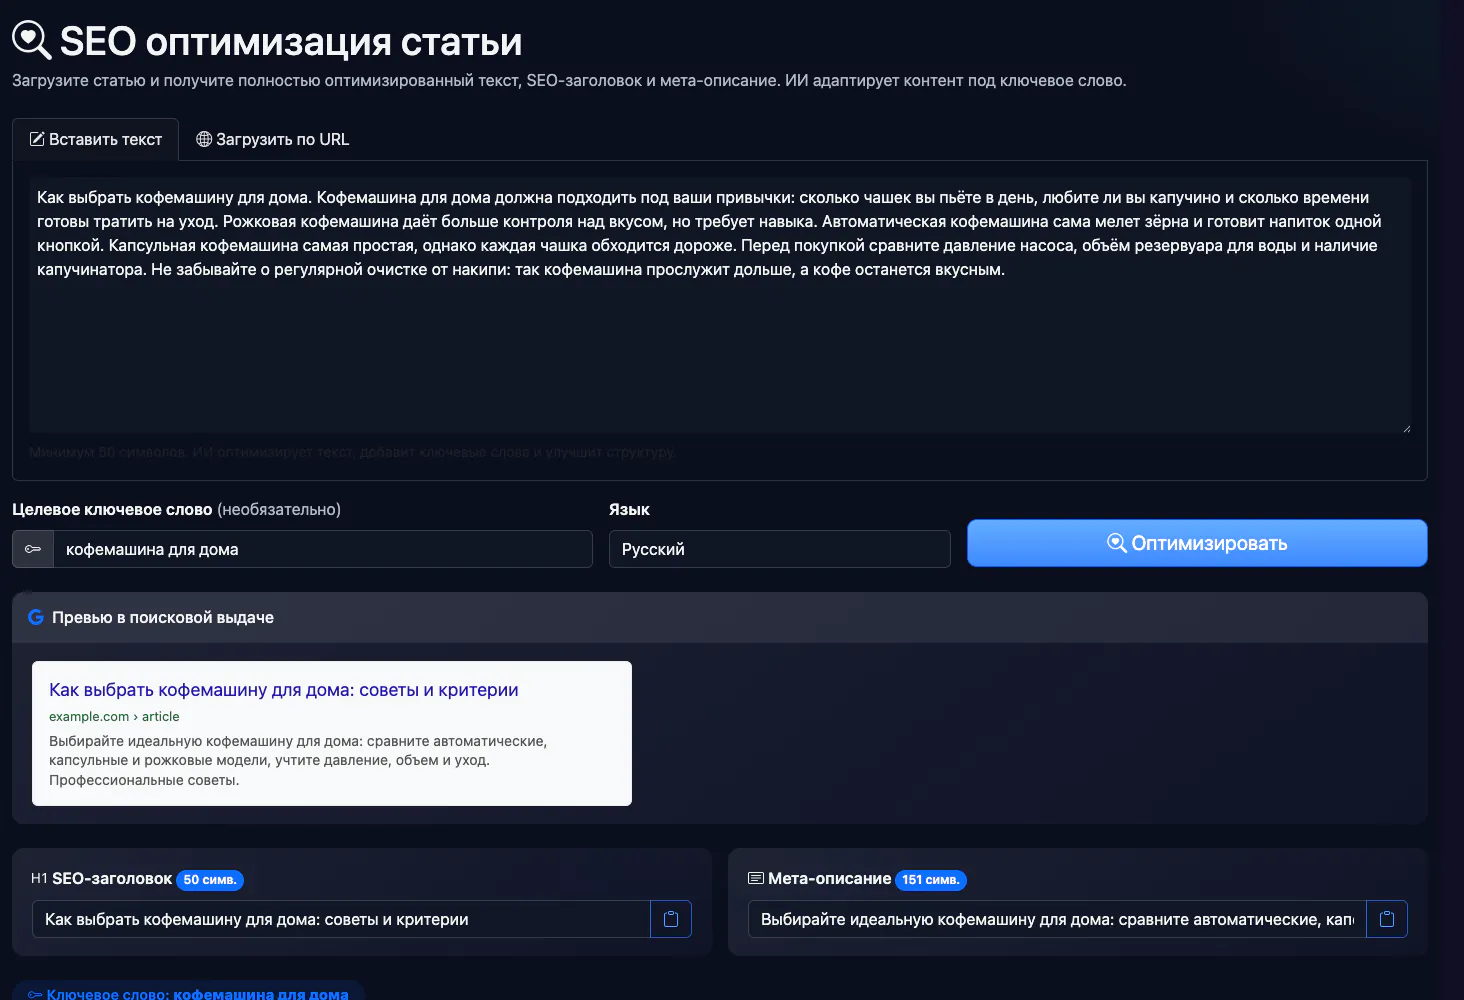Click the Мета-описание lines icon
The height and width of the screenshot is (1000, 1464).
pos(756,878)
